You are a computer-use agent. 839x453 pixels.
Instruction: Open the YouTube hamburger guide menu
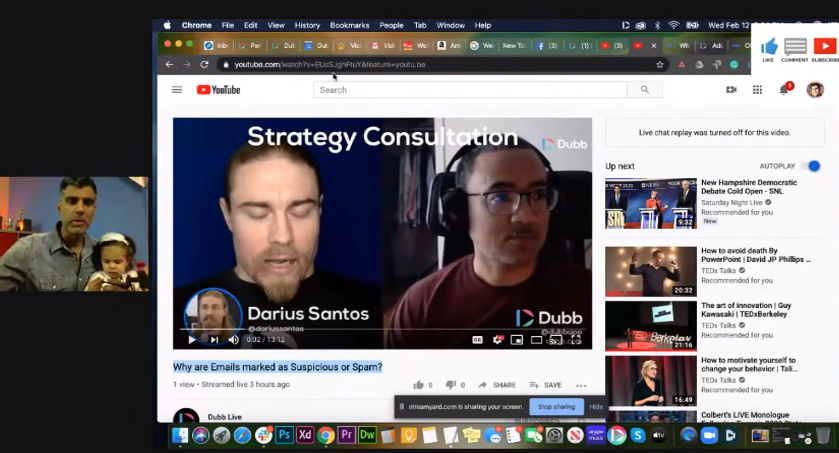tap(177, 90)
